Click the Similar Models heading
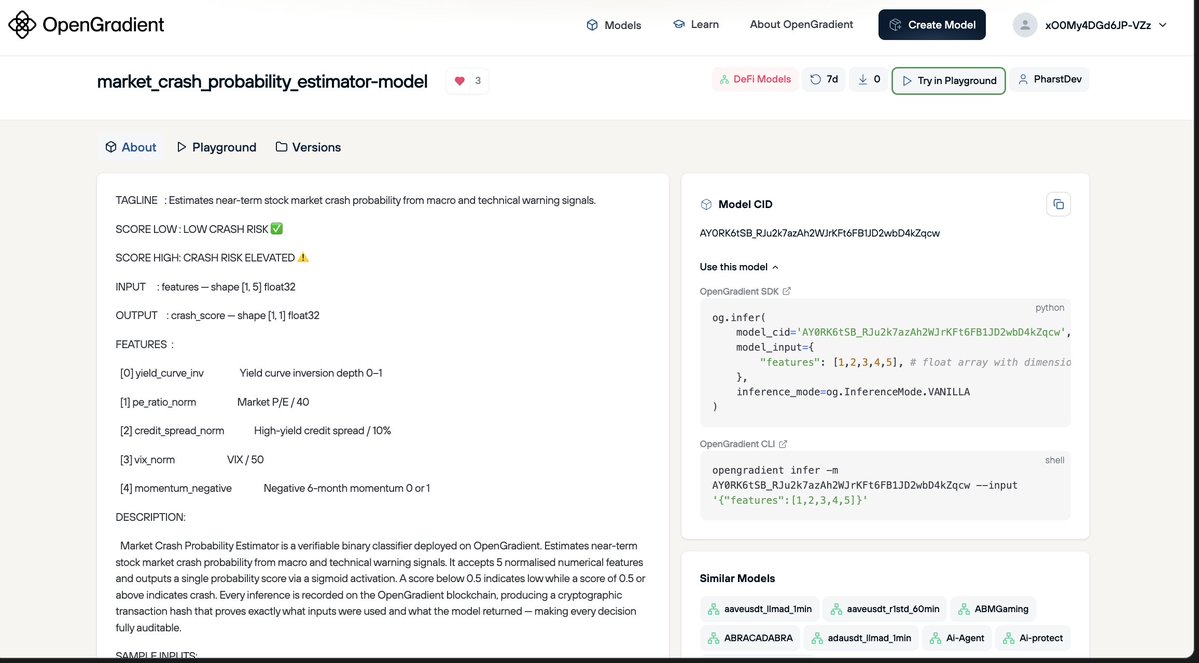 737,578
